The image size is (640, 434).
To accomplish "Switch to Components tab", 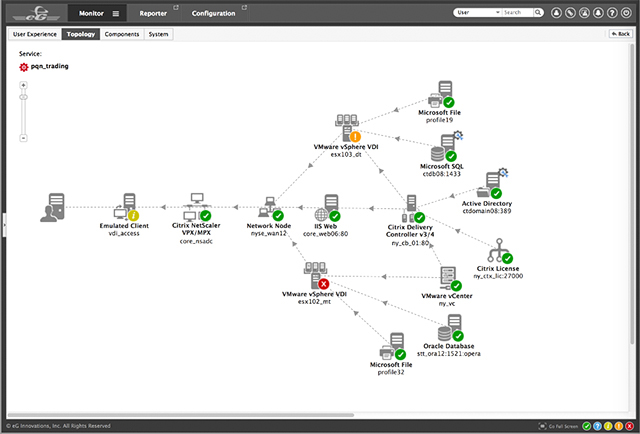I will [x=122, y=34].
